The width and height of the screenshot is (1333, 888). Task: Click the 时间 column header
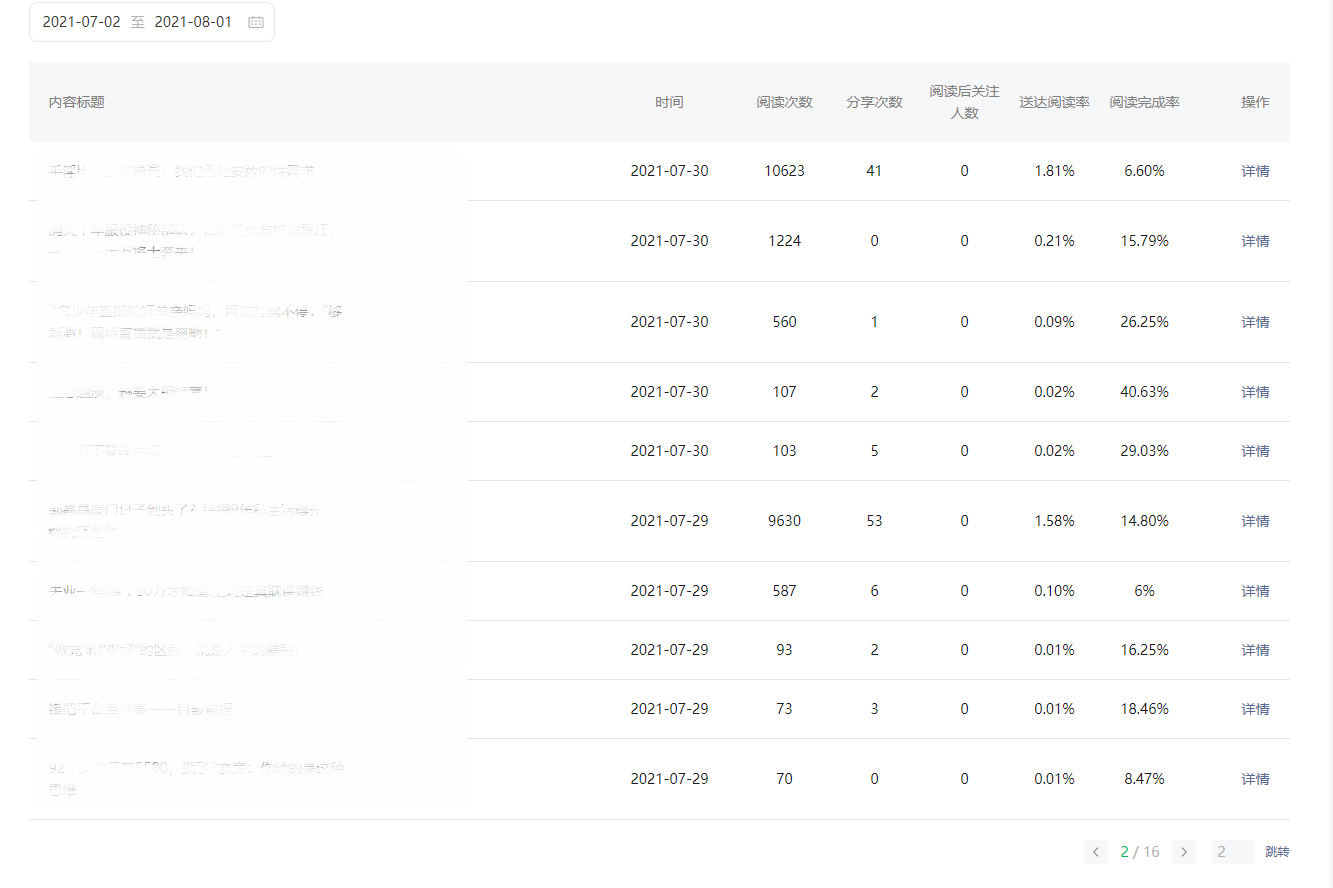click(669, 102)
